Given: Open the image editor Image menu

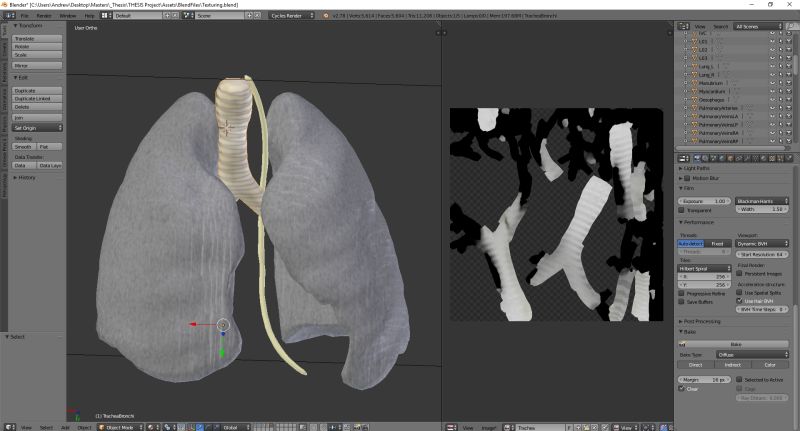Looking at the screenshot, I should pos(488,427).
